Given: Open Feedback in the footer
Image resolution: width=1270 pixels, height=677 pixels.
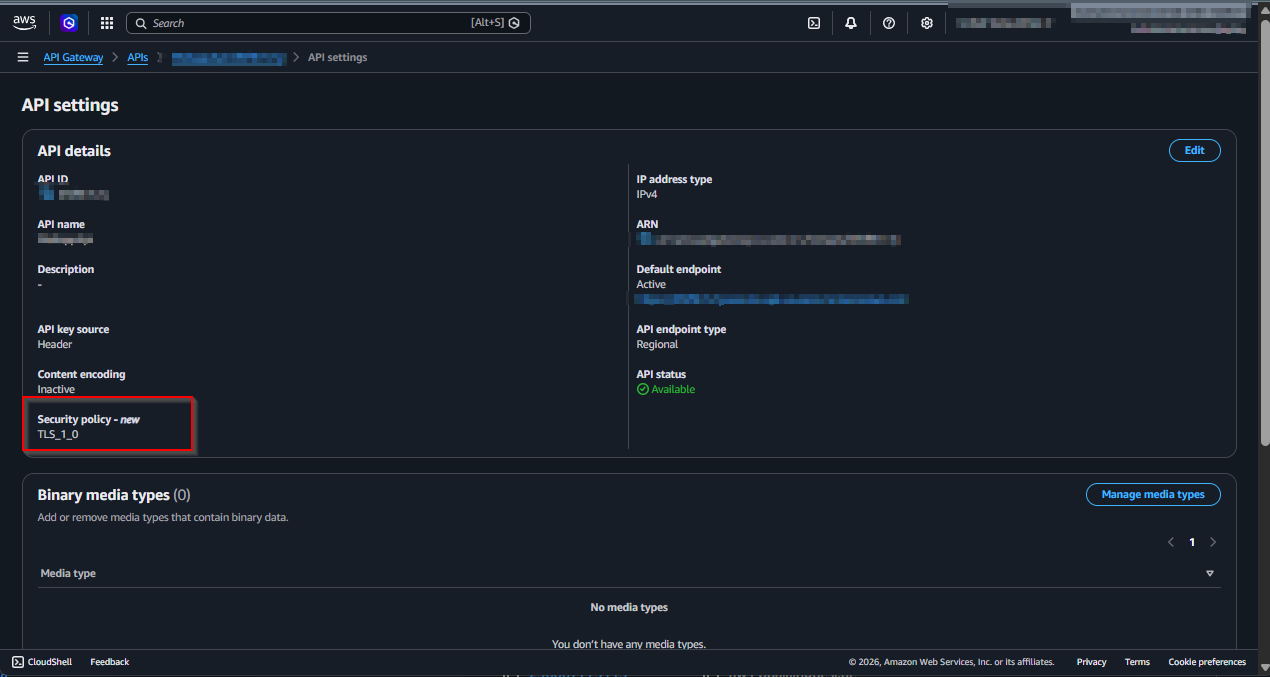Looking at the screenshot, I should point(109,662).
